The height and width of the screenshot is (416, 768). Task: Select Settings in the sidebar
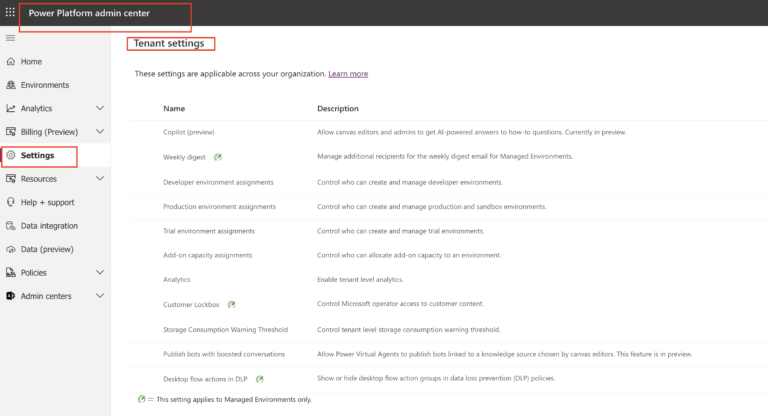pos(37,155)
